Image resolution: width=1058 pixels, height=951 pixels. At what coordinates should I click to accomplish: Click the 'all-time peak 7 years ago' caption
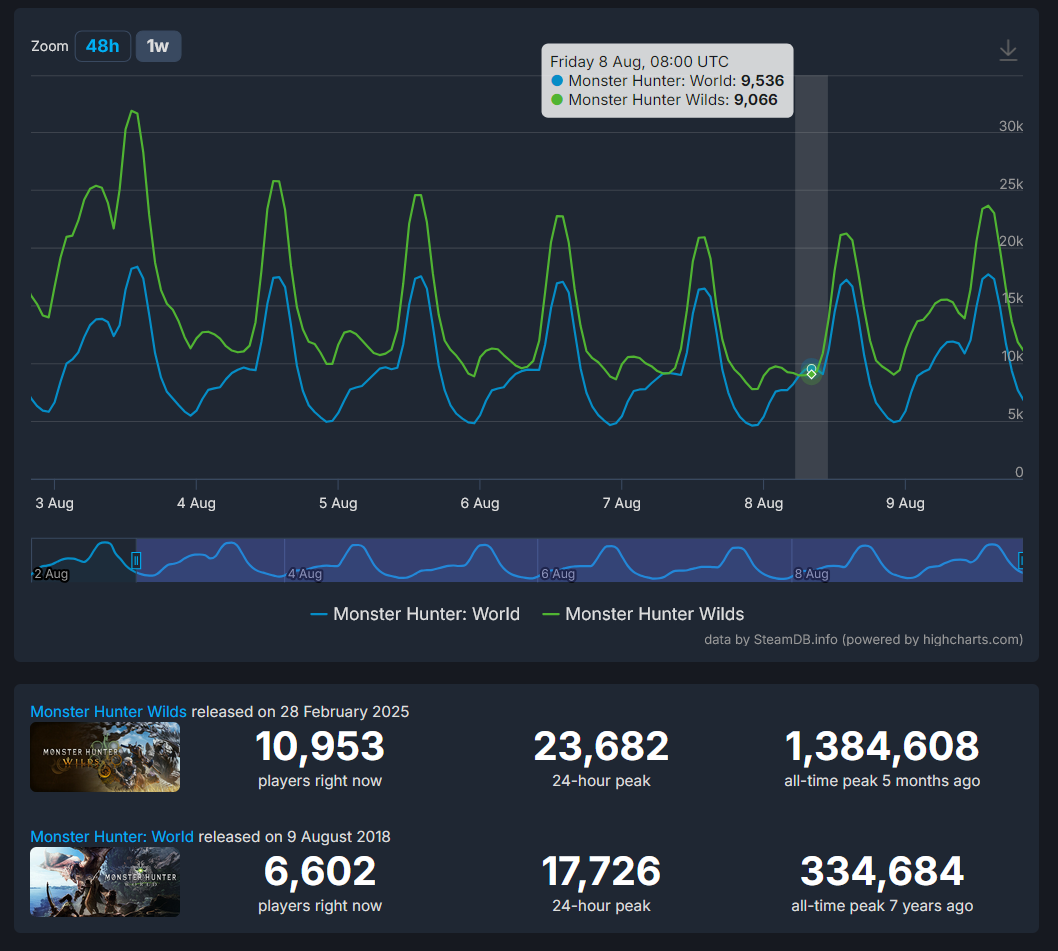tap(882, 906)
